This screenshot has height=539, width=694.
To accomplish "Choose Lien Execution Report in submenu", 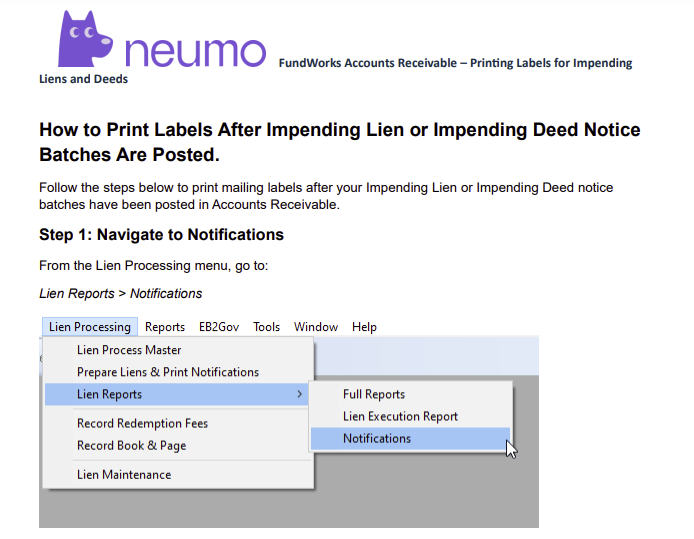I will pyautogui.click(x=400, y=416).
